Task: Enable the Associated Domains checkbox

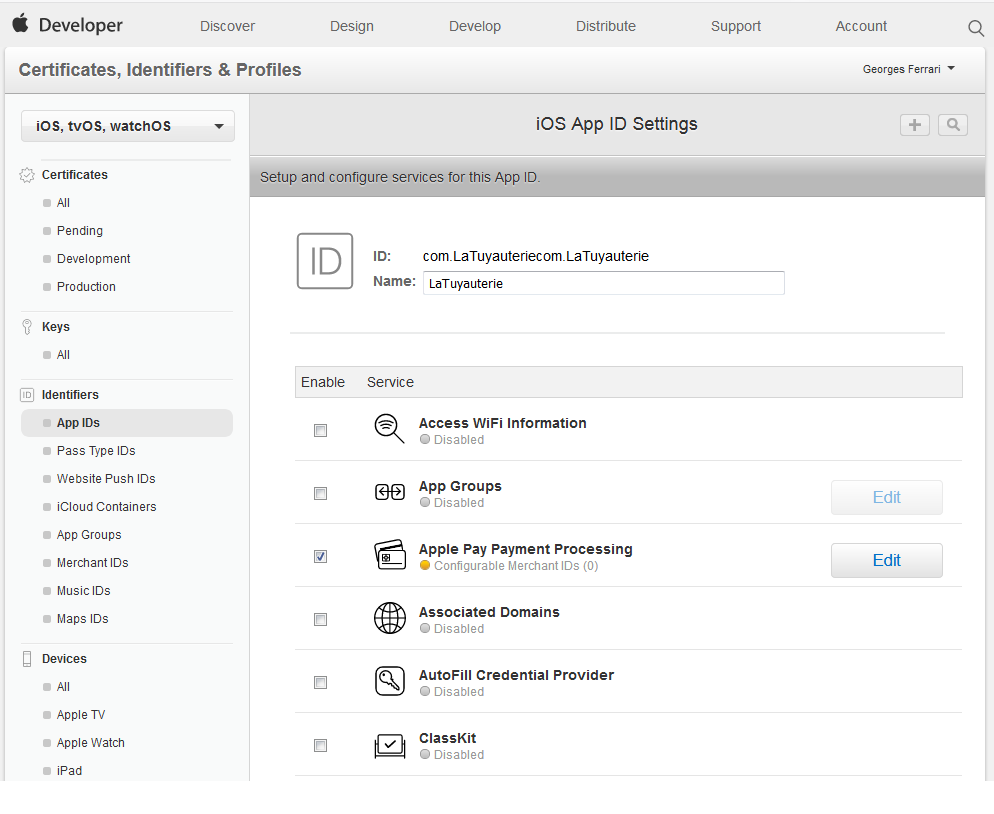Action: pos(320,620)
